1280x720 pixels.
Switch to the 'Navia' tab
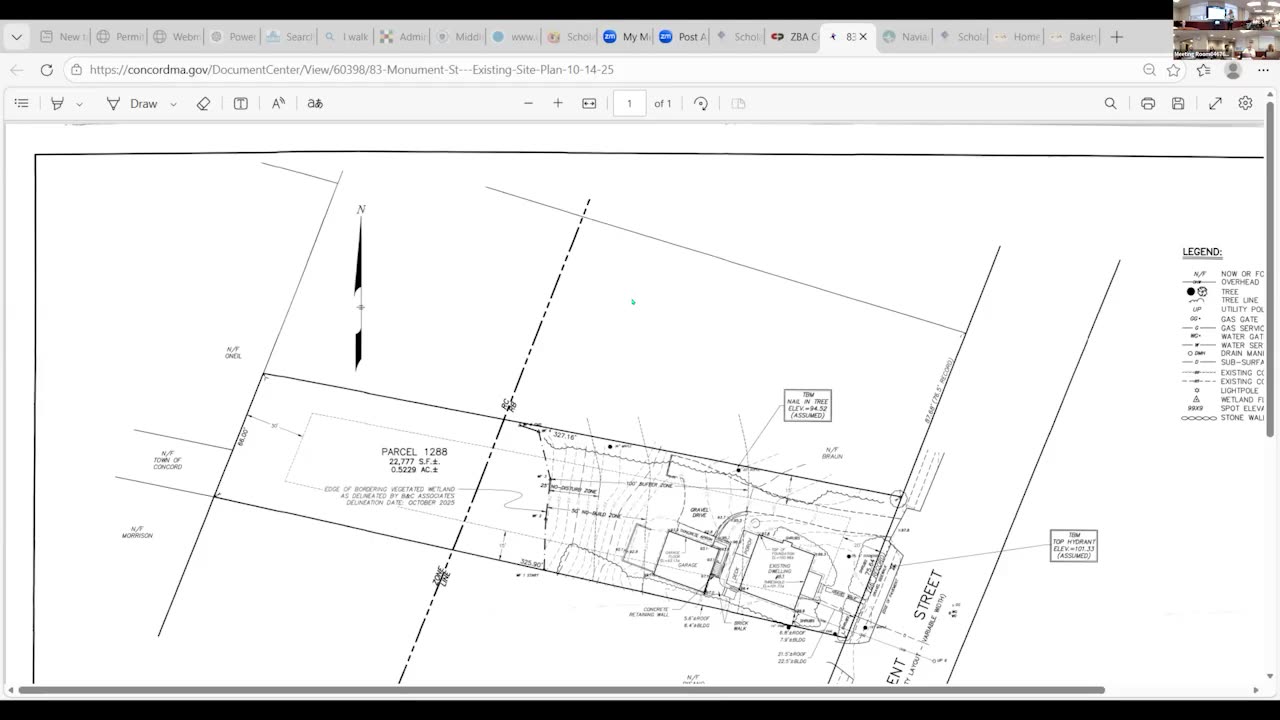click(x=906, y=37)
